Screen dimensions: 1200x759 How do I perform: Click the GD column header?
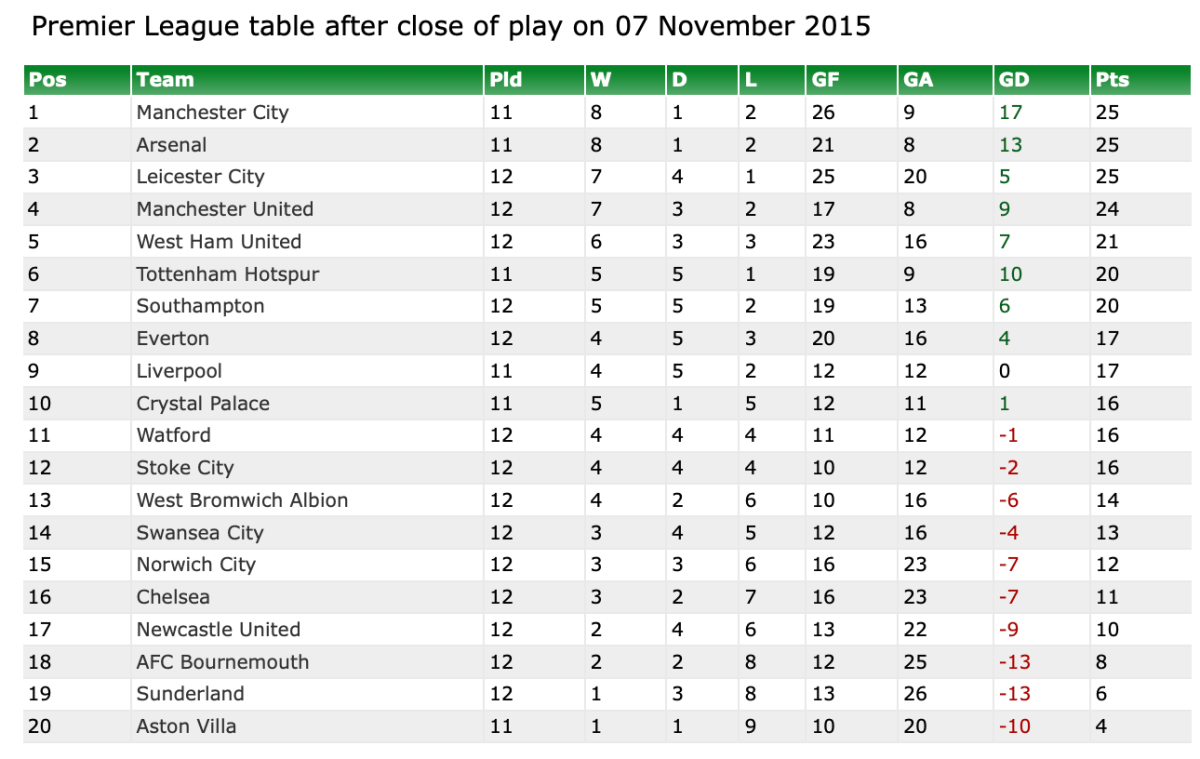(x=1013, y=80)
